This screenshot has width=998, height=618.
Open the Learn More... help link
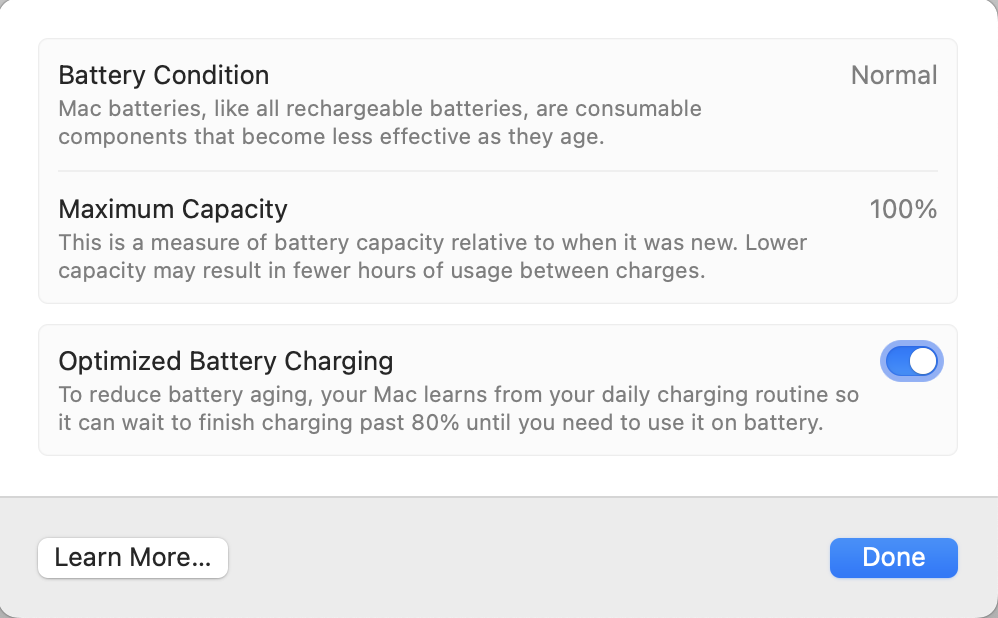133,558
